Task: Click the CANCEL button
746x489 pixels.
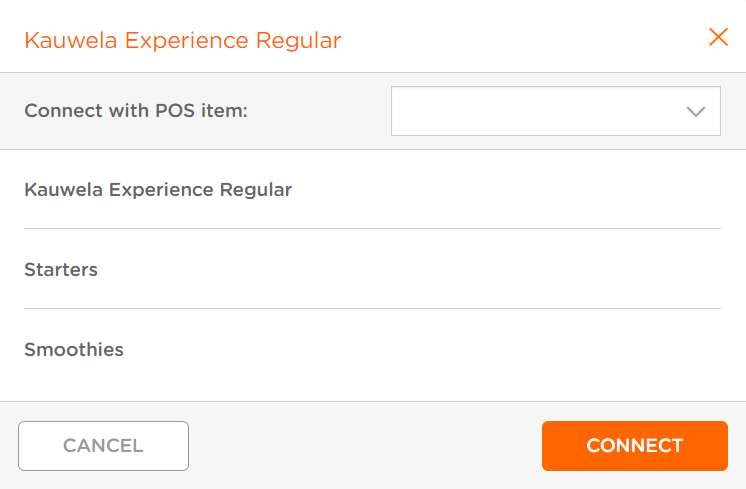Action: tap(103, 446)
